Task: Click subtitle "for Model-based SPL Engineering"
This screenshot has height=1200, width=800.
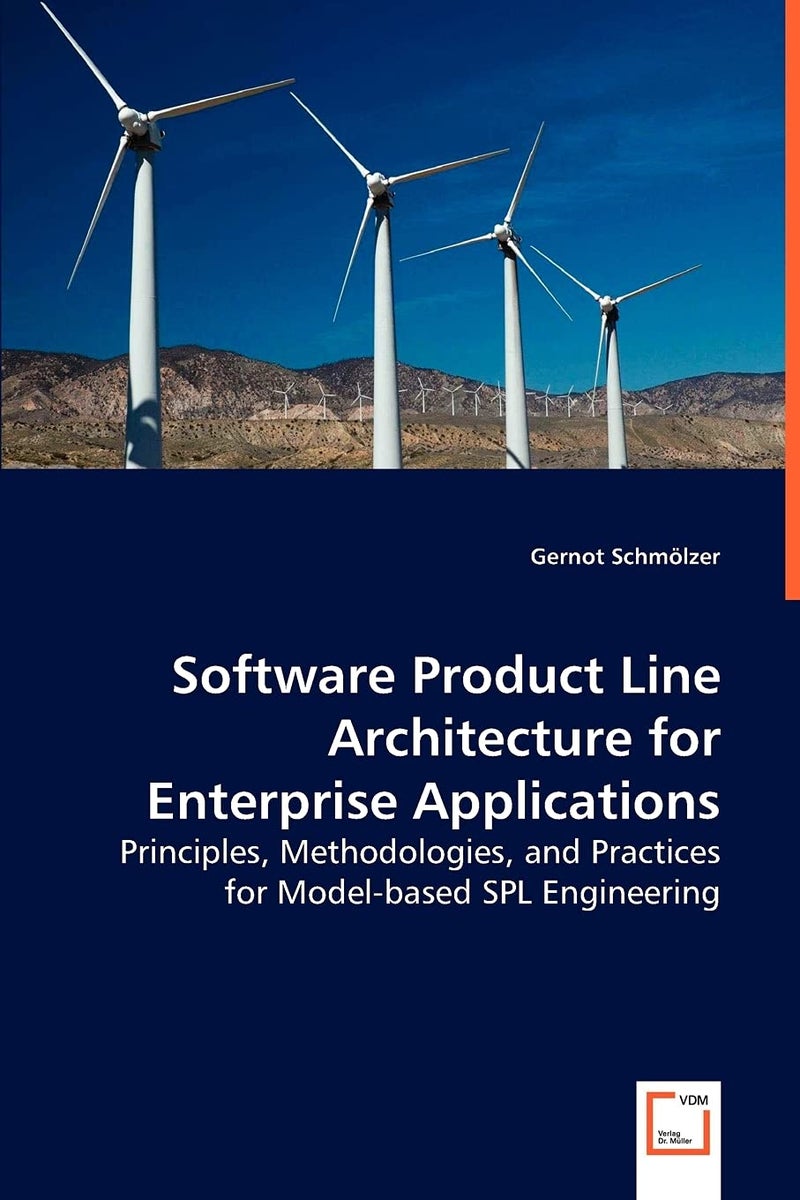Action: 472,895
